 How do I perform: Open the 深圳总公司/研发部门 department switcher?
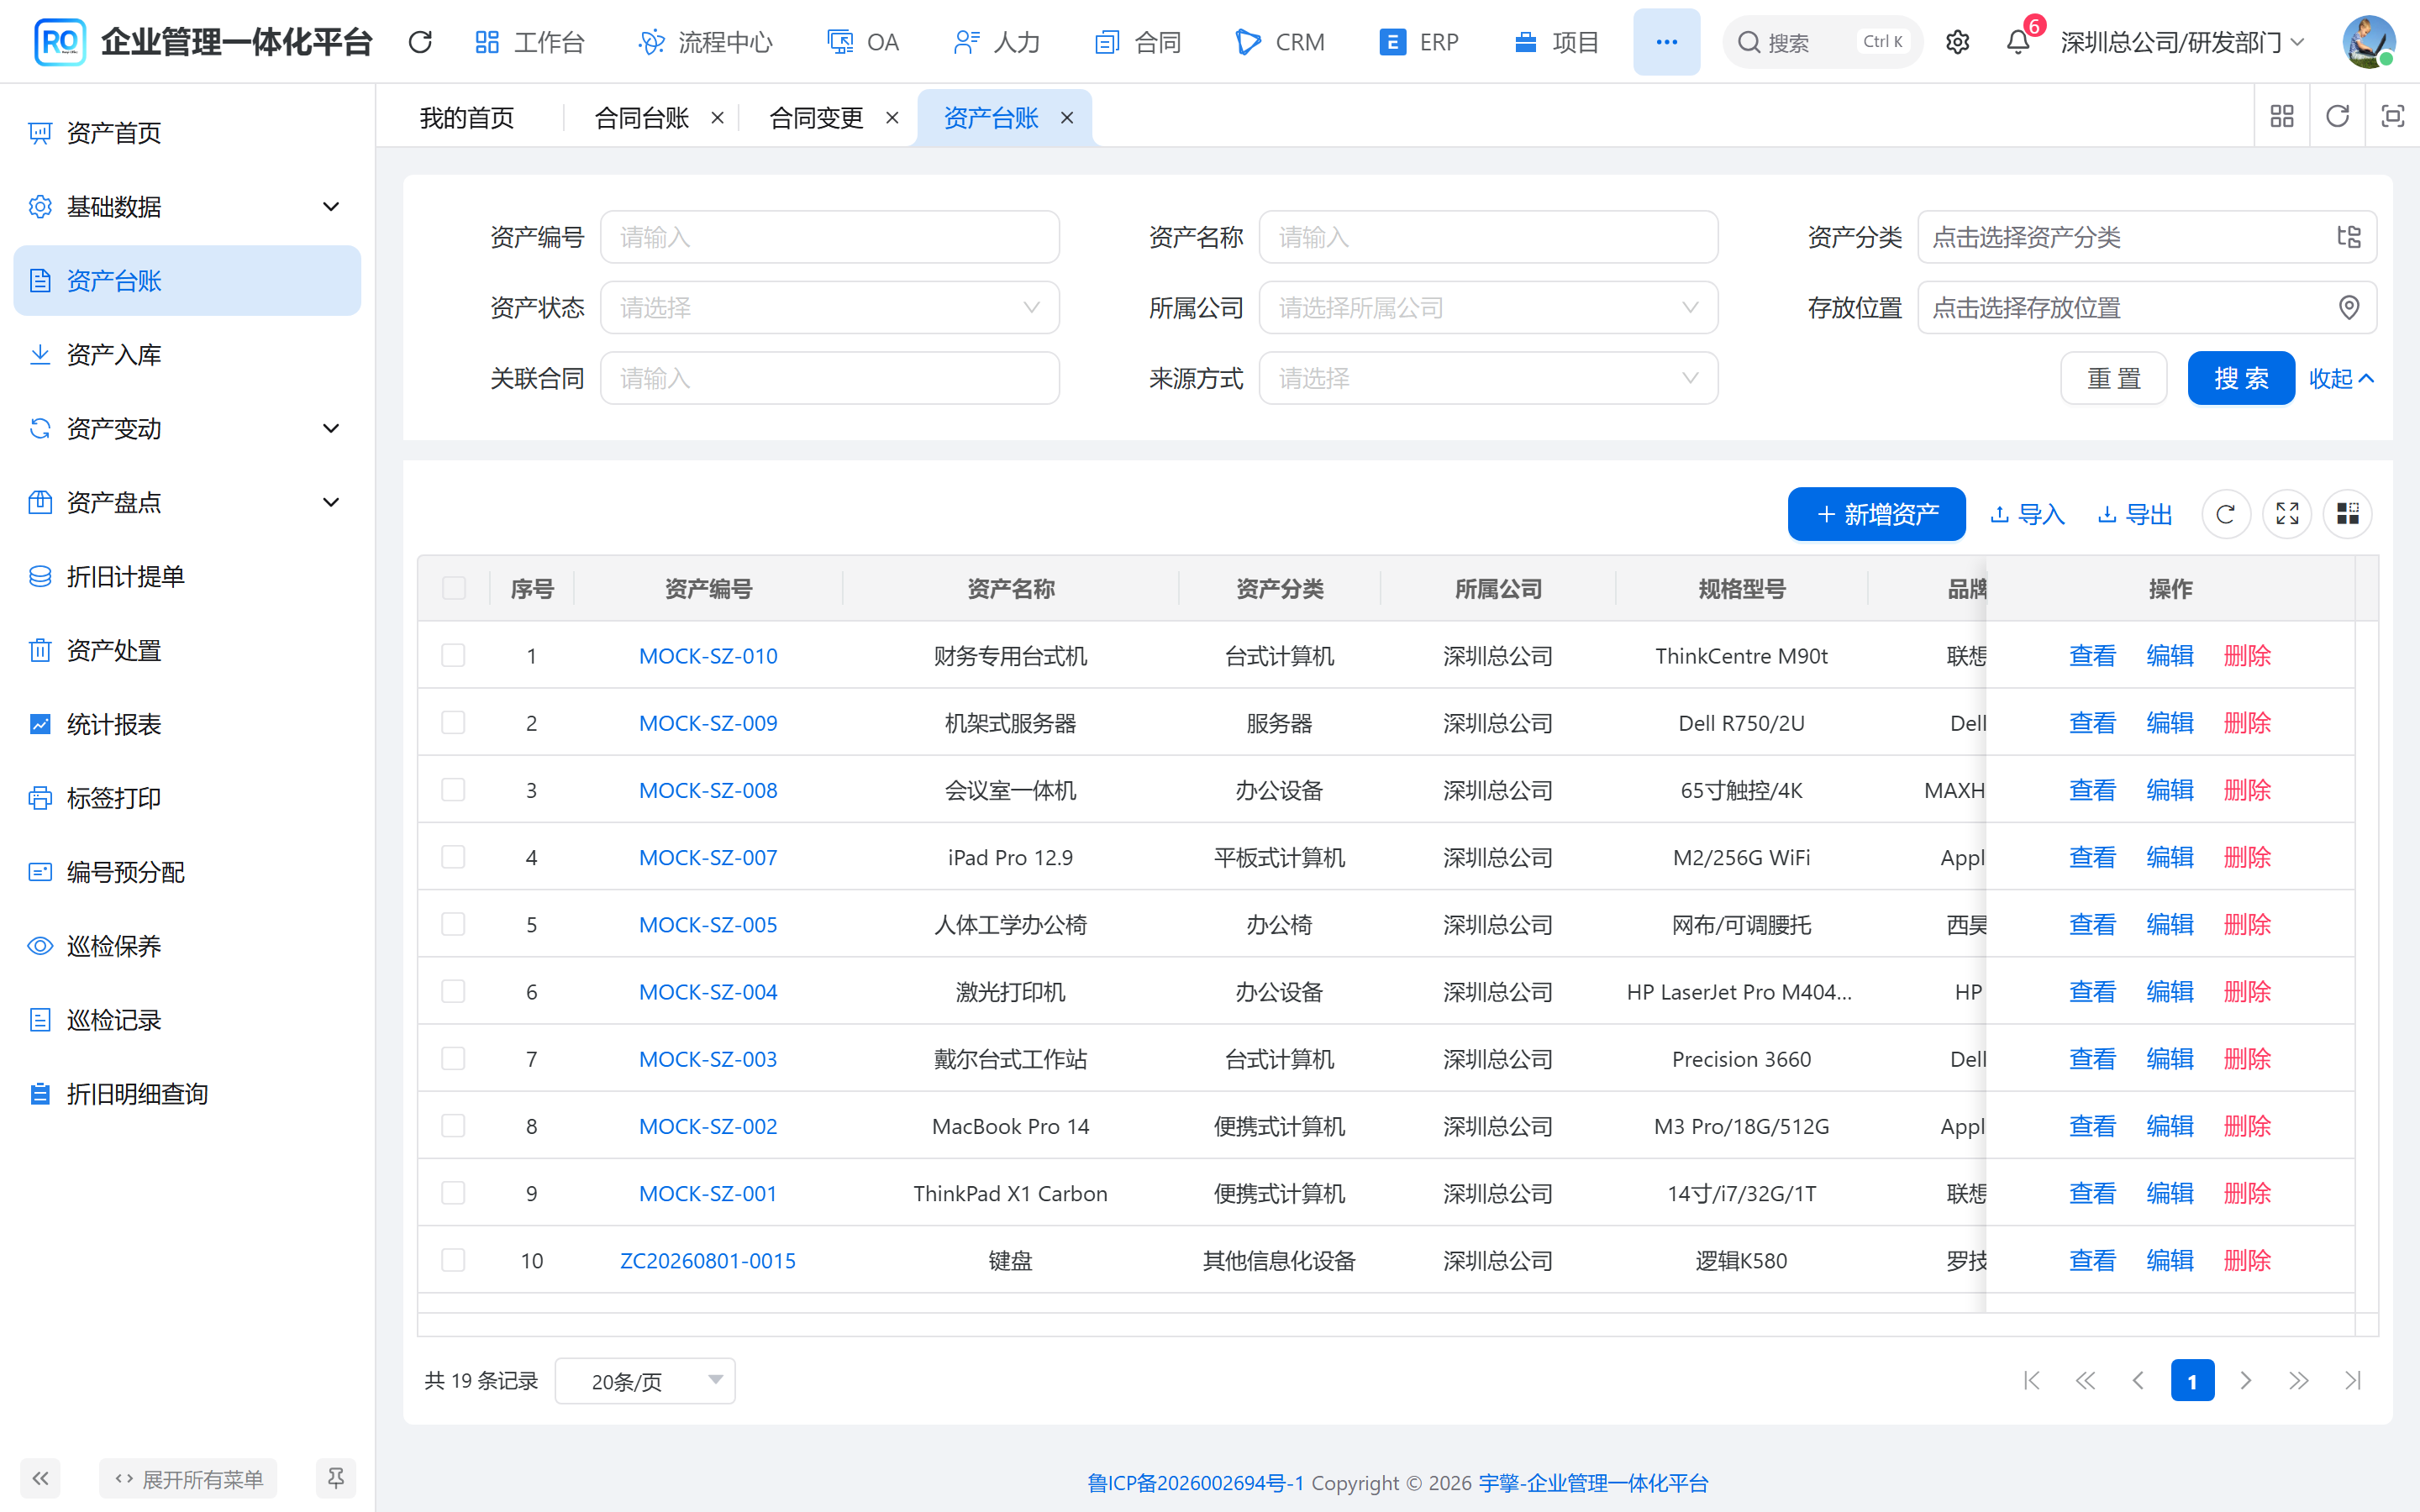tap(2182, 42)
